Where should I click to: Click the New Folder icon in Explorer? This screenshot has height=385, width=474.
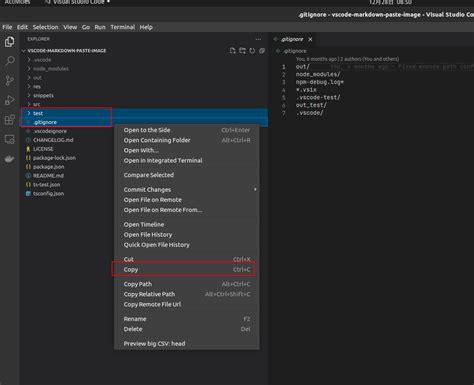point(242,51)
